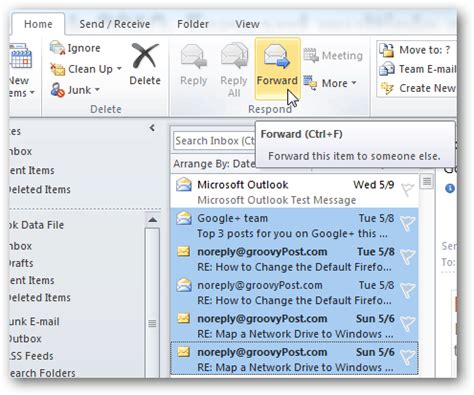474x395 pixels.
Task: Click the Junk block icon
Action: tap(57, 90)
